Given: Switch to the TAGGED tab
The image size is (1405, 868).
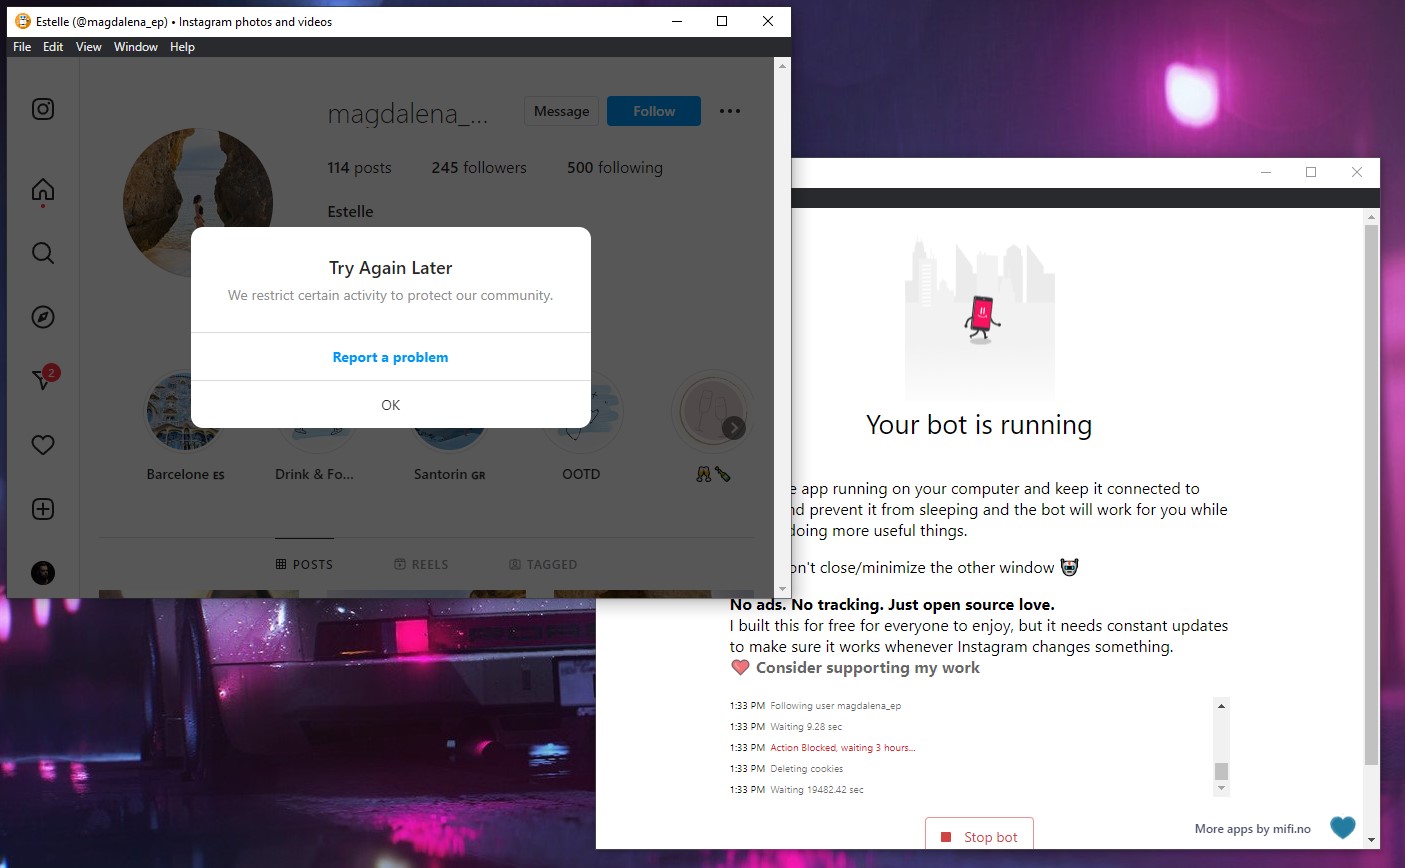Looking at the screenshot, I should click(543, 564).
